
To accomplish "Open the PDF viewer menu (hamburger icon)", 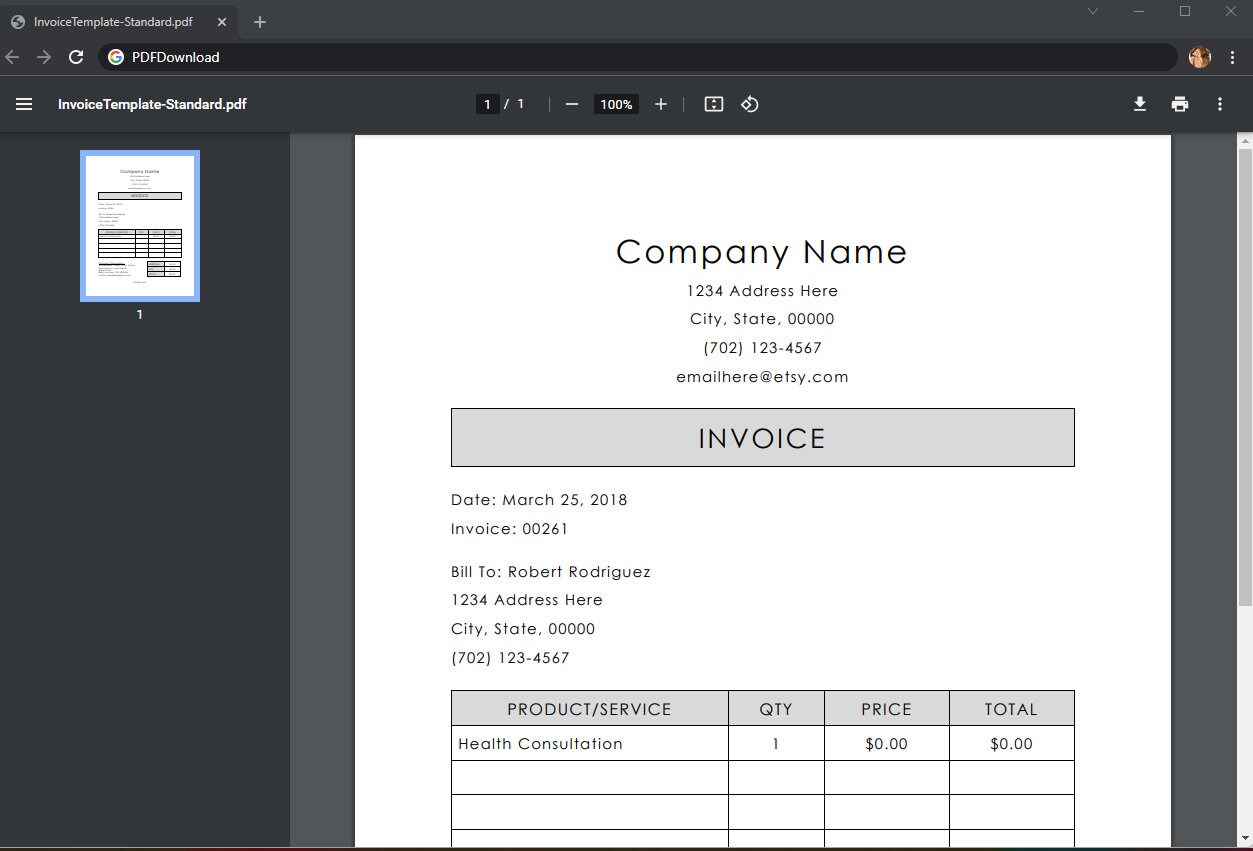I will pos(24,104).
